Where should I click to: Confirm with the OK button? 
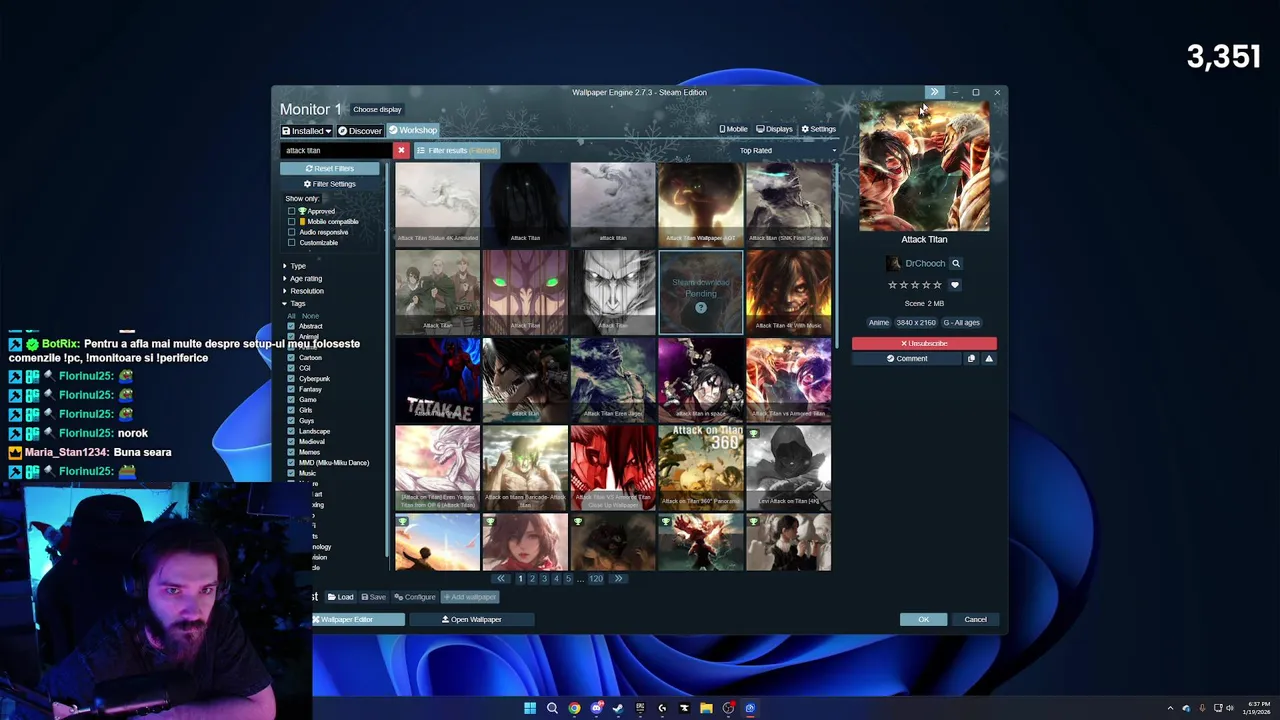(x=923, y=619)
